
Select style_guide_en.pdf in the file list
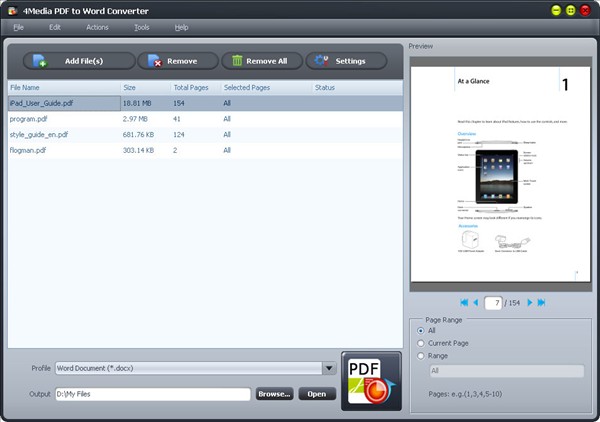(40, 134)
